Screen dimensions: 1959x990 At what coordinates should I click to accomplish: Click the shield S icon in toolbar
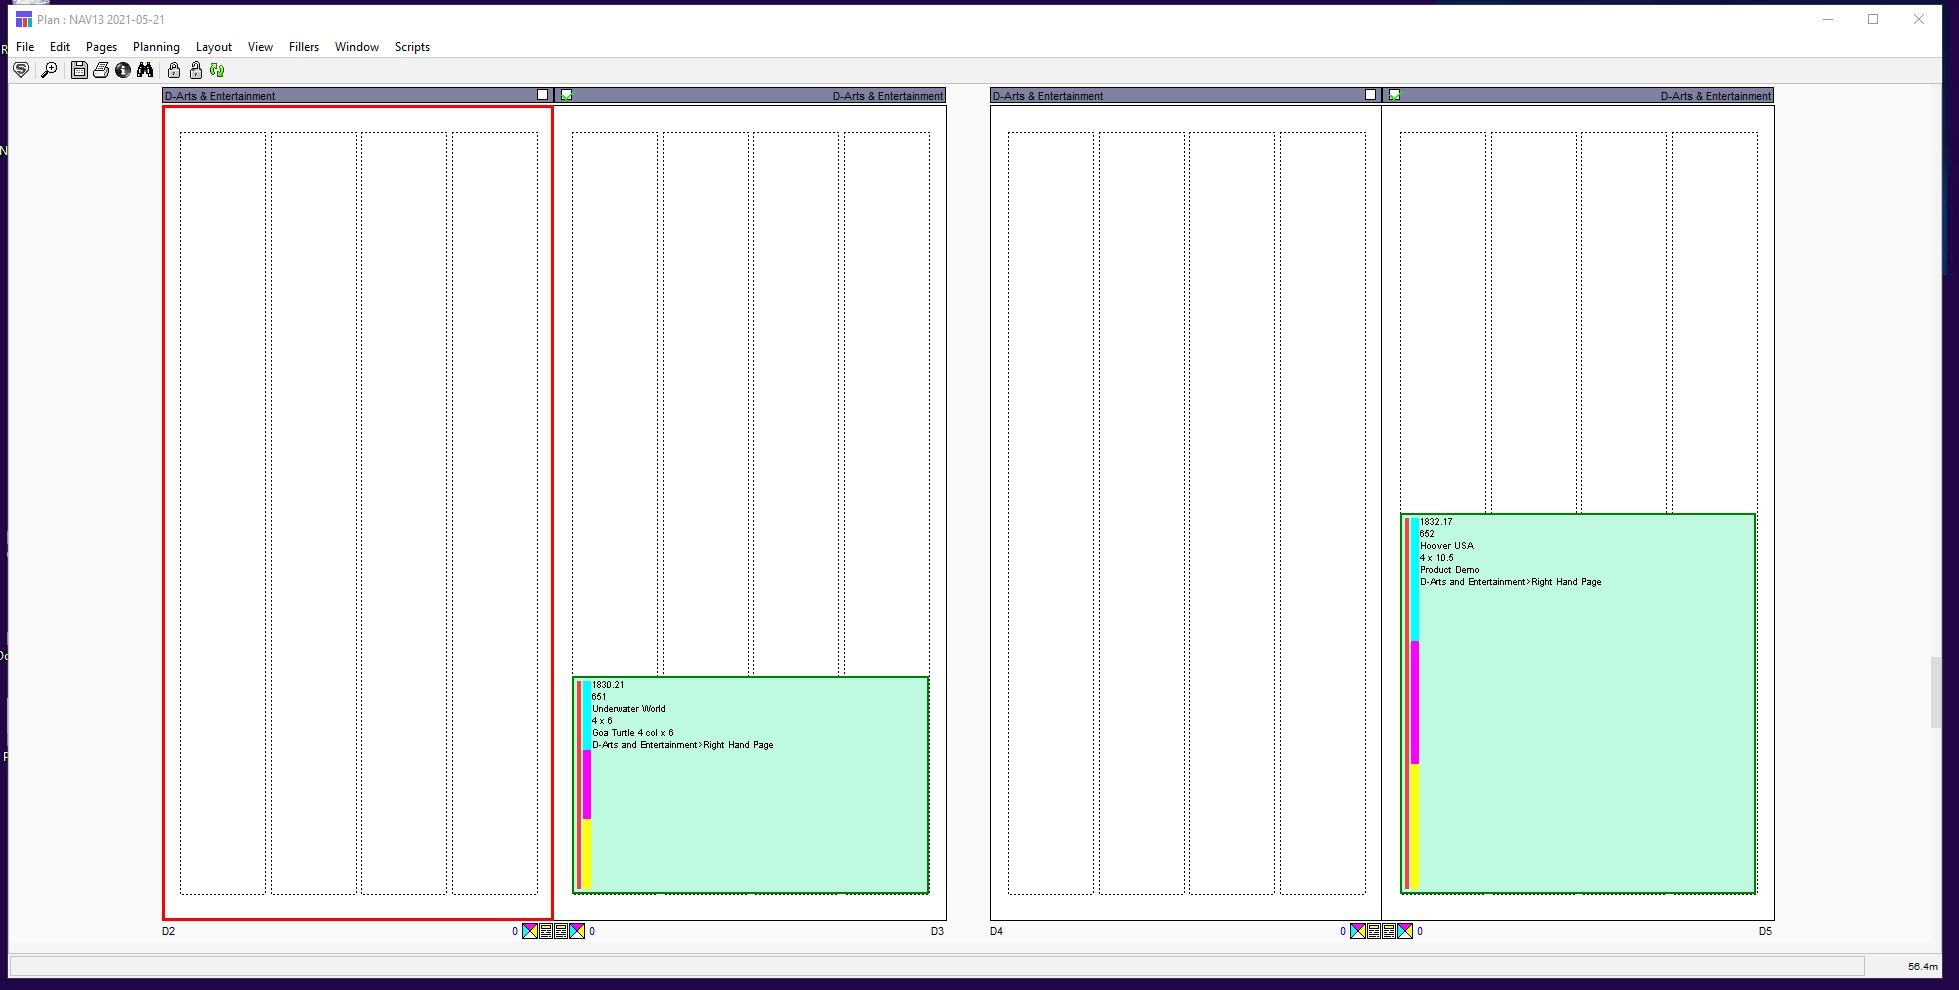pyautogui.click(x=21, y=70)
